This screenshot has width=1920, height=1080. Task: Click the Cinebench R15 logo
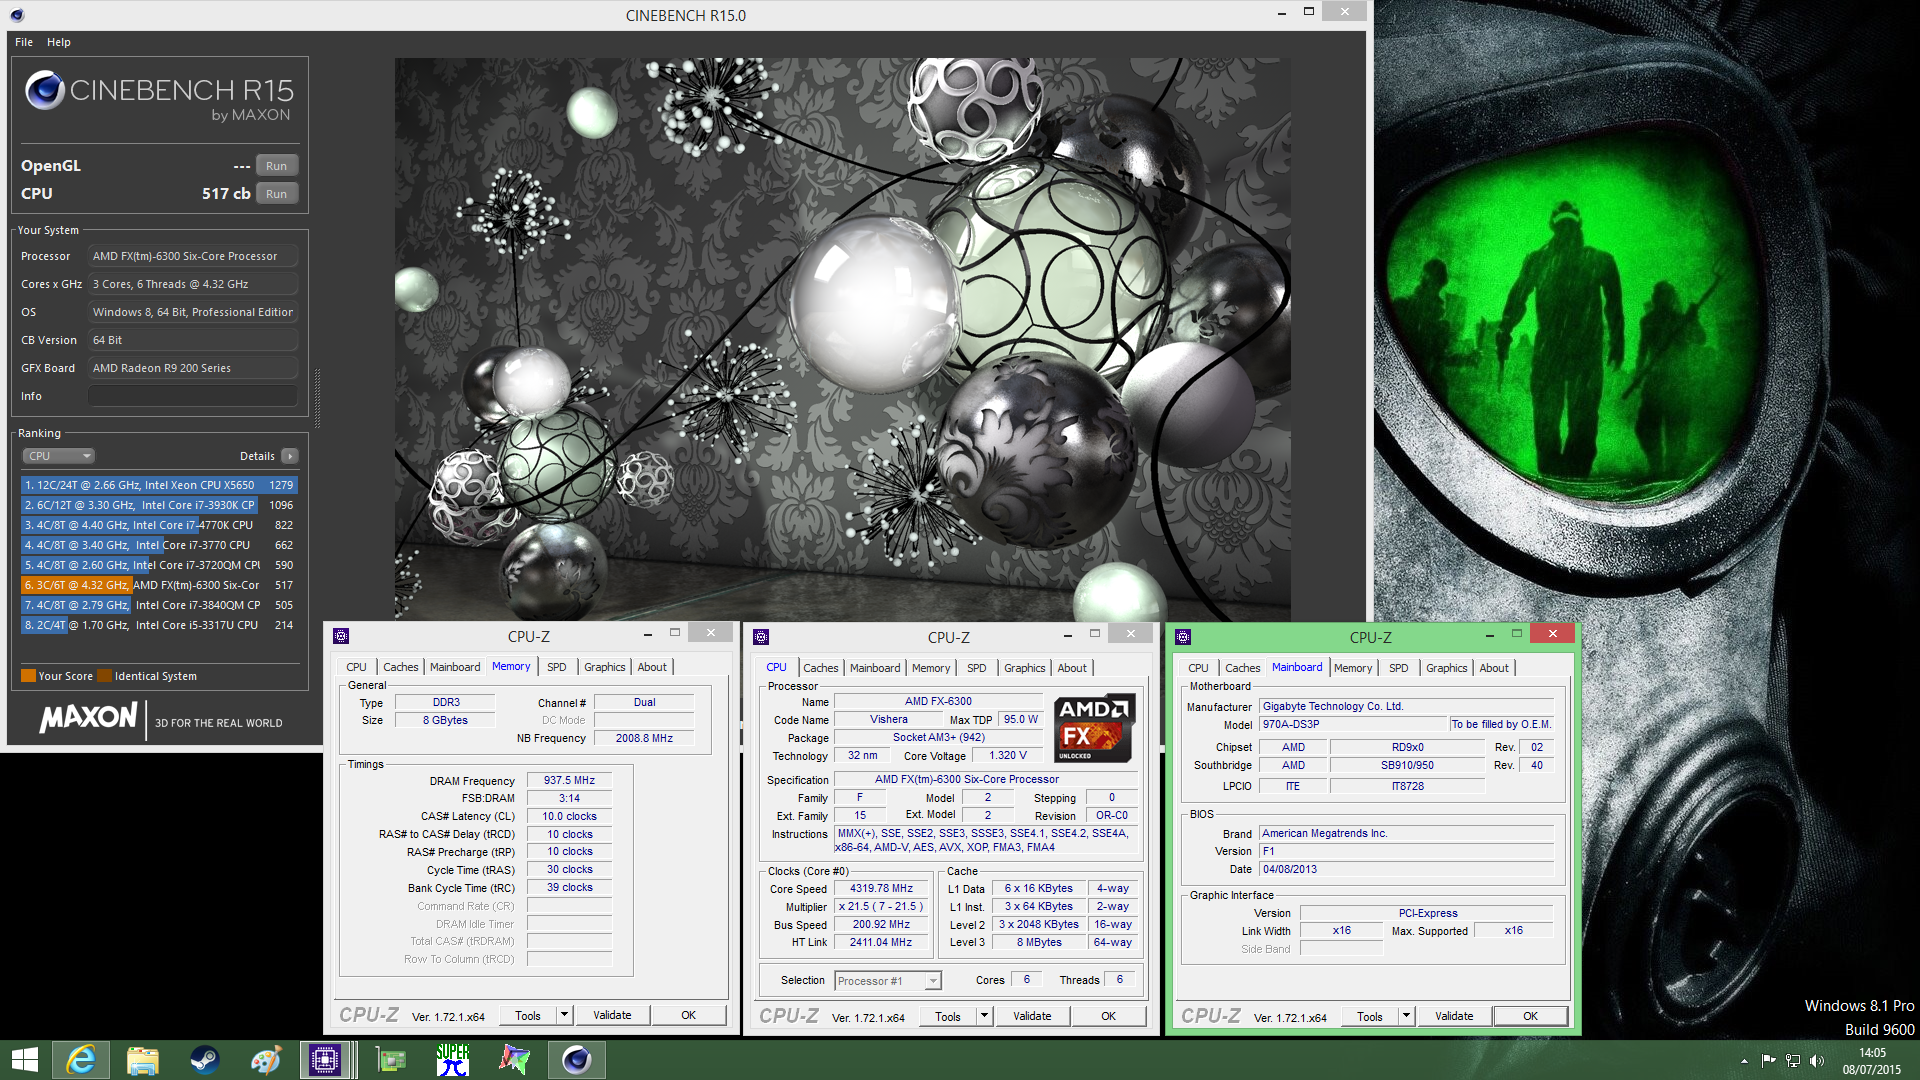(159, 96)
